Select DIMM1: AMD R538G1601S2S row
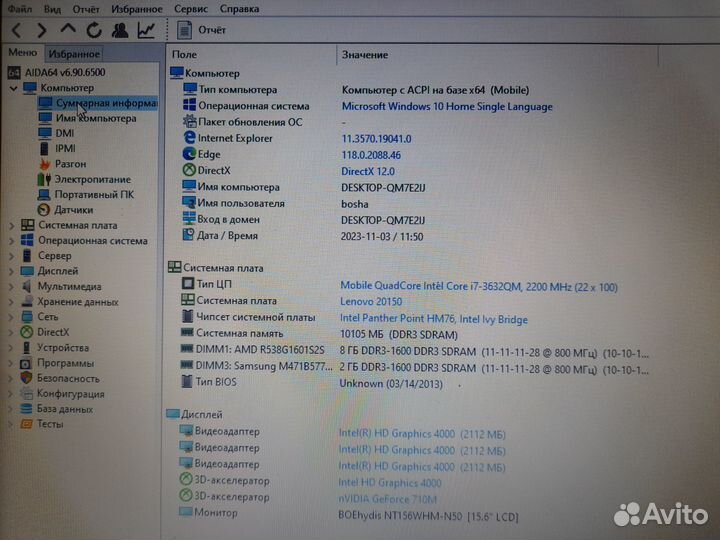The image size is (720, 540). pyautogui.click(x=413, y=351)
